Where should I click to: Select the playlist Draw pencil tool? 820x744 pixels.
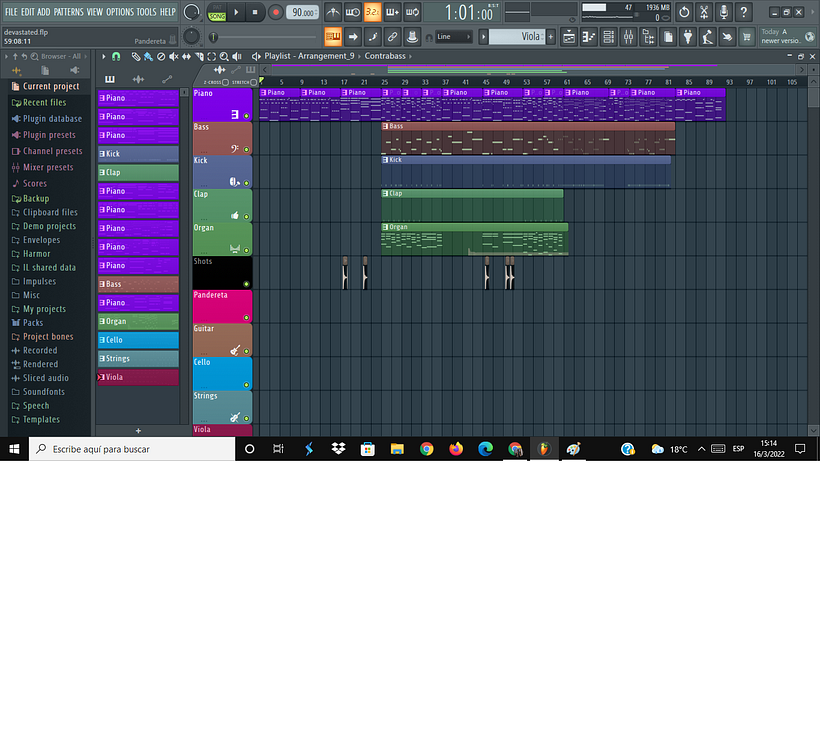(x=135, y=56)
